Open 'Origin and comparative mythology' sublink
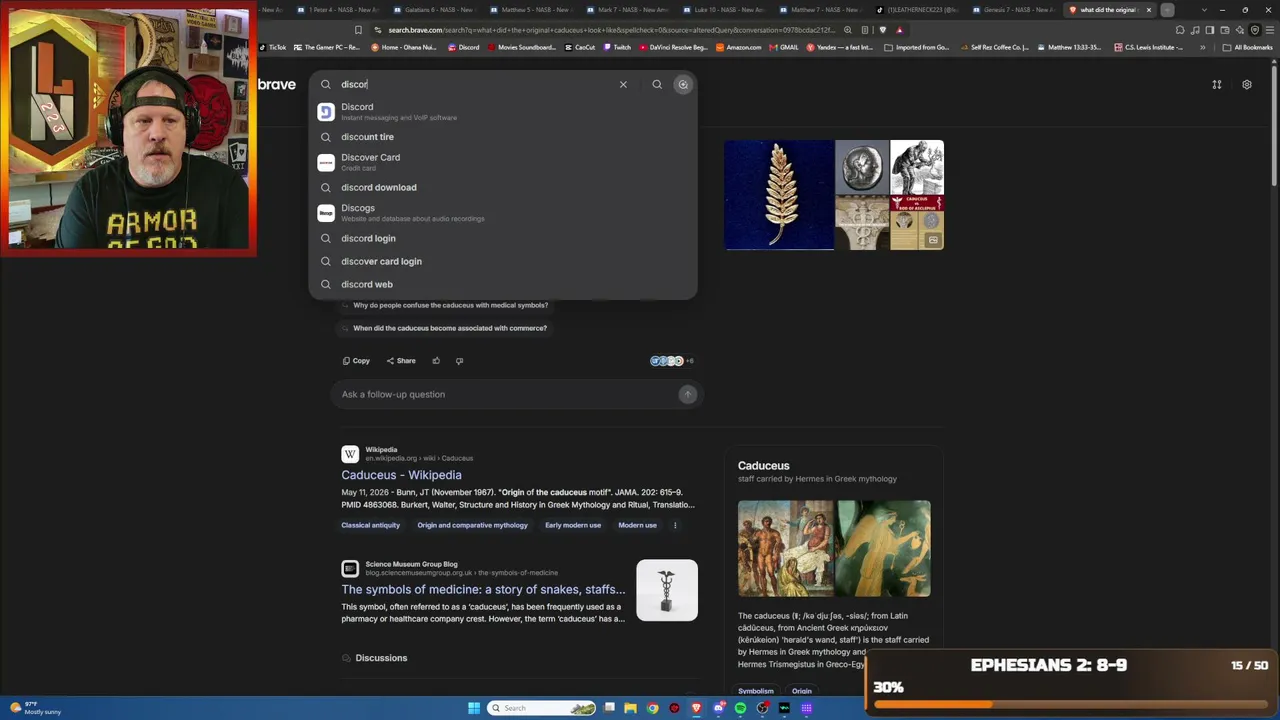Viewport: 1280px width, 720px height. tap(472, 525)
